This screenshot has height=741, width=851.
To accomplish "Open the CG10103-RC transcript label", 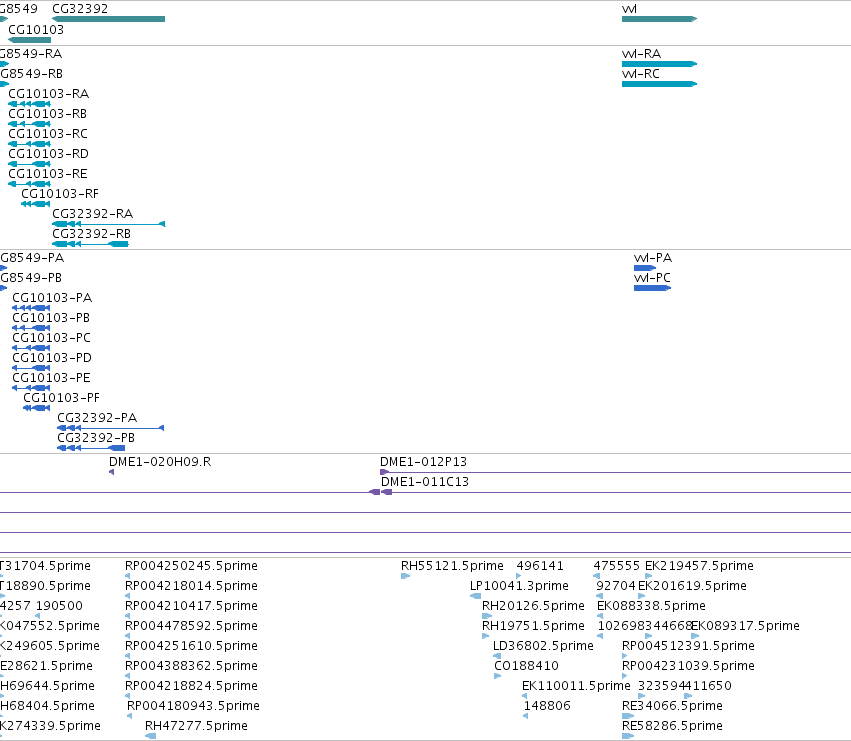I will tap(48, 134).
